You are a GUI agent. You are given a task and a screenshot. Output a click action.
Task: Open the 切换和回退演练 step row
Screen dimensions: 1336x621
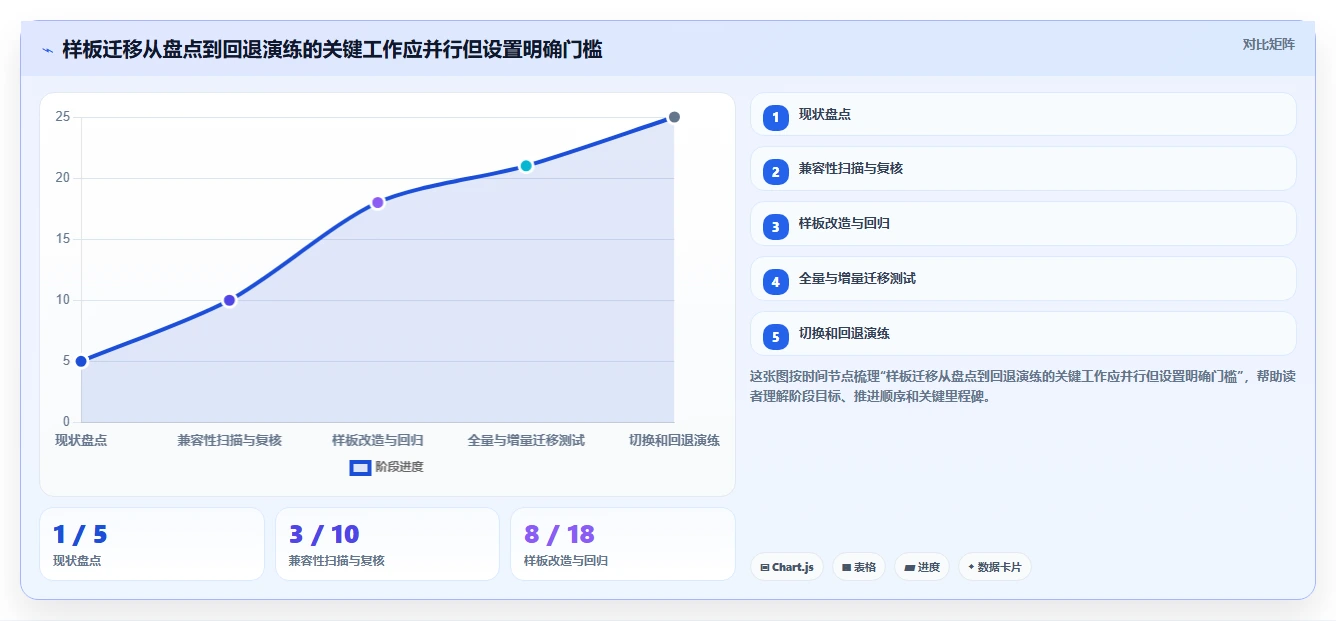coord(1023,334)
